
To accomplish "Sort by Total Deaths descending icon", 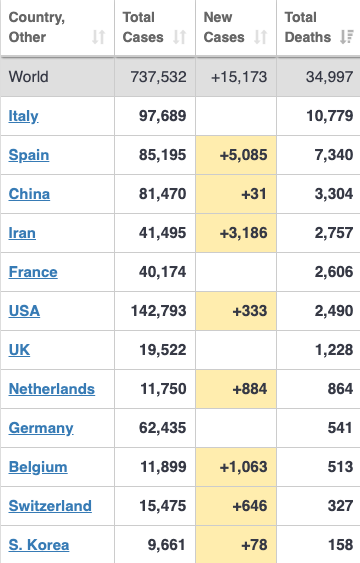I will 347,37.
